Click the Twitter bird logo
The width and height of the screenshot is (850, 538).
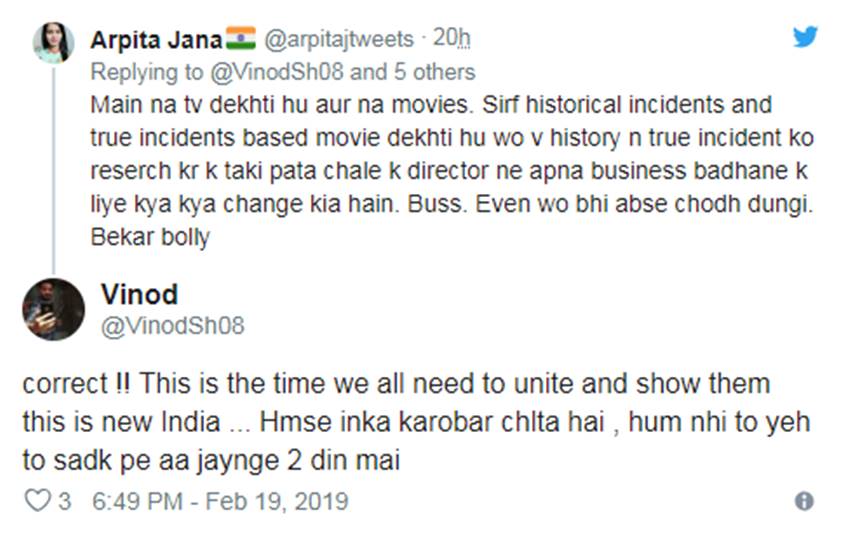click(805, 38)
